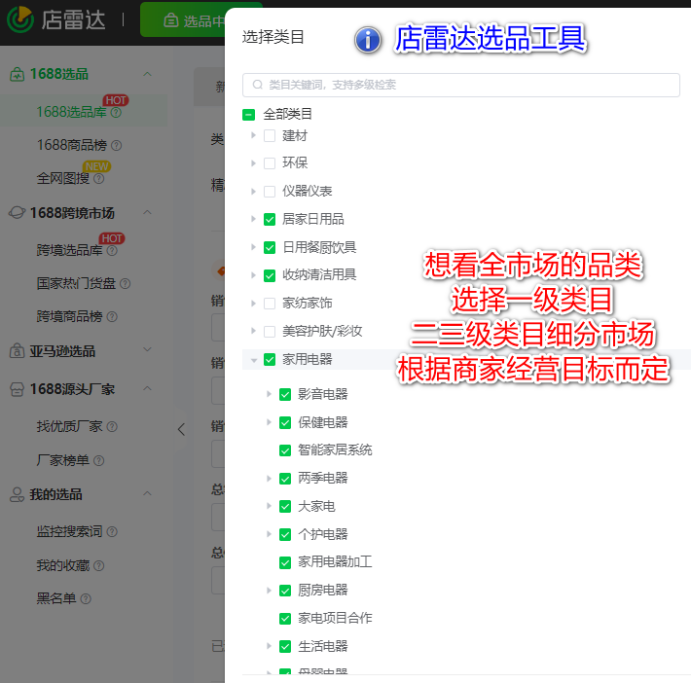692x684 pixels.
Task: Open help icon beside 厂家榜单
Action: (99, 461)
